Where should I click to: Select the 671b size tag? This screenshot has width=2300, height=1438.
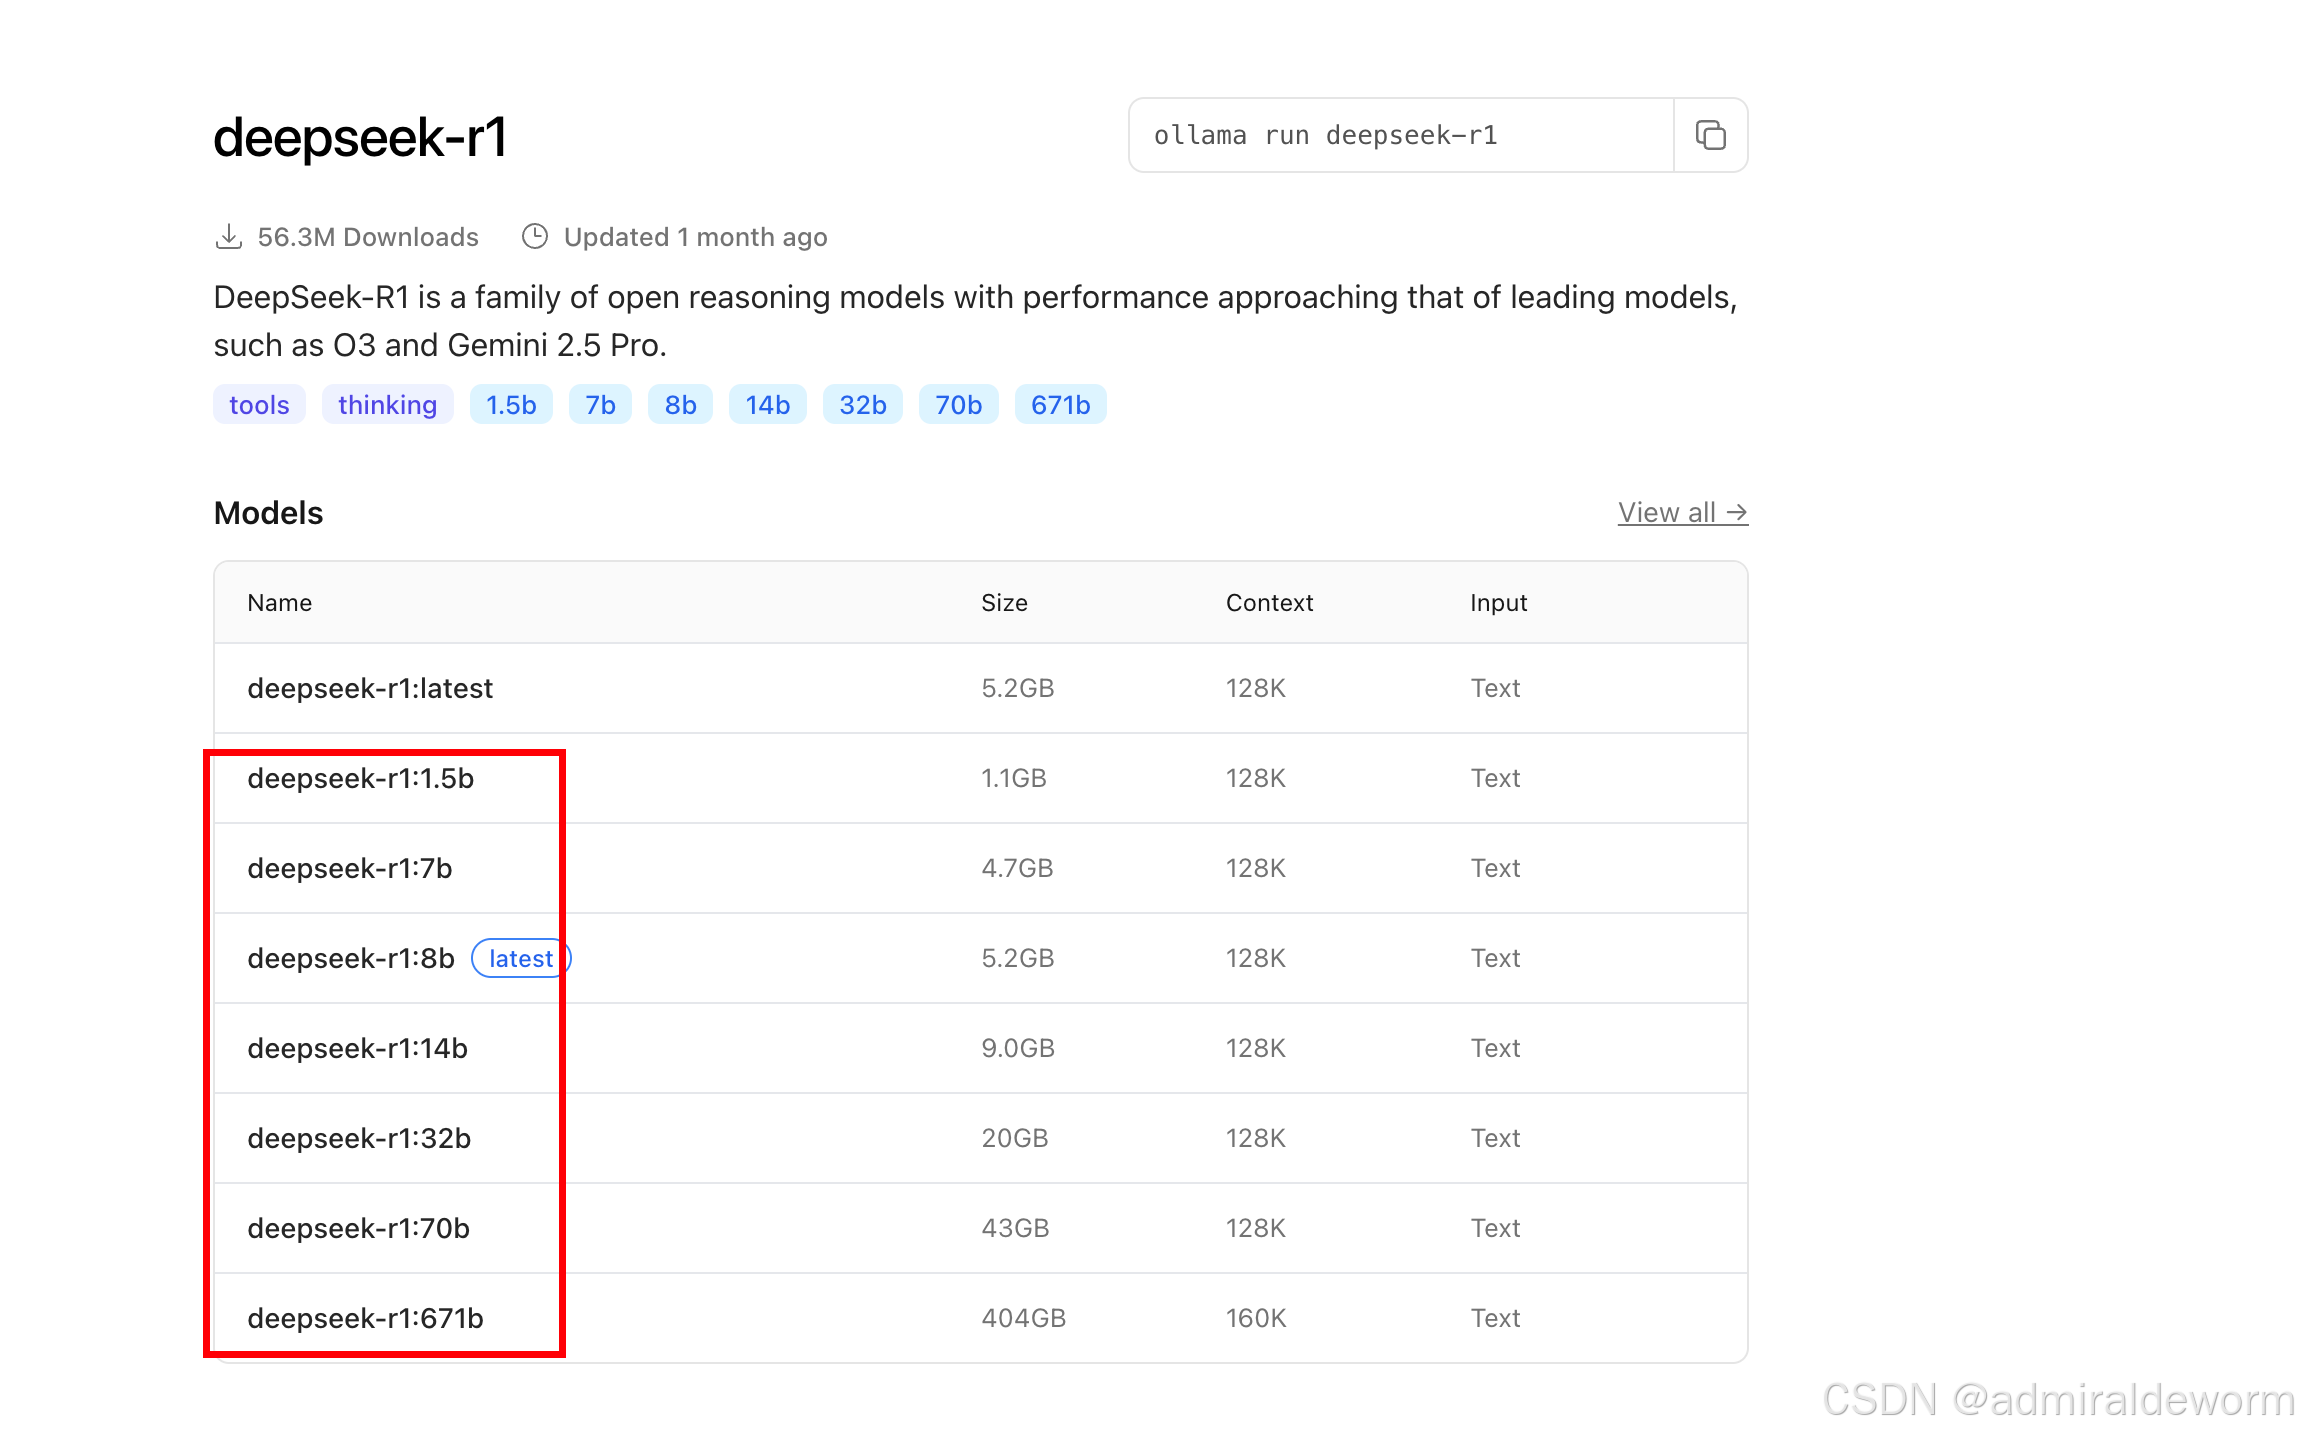tap(1060, 405)
